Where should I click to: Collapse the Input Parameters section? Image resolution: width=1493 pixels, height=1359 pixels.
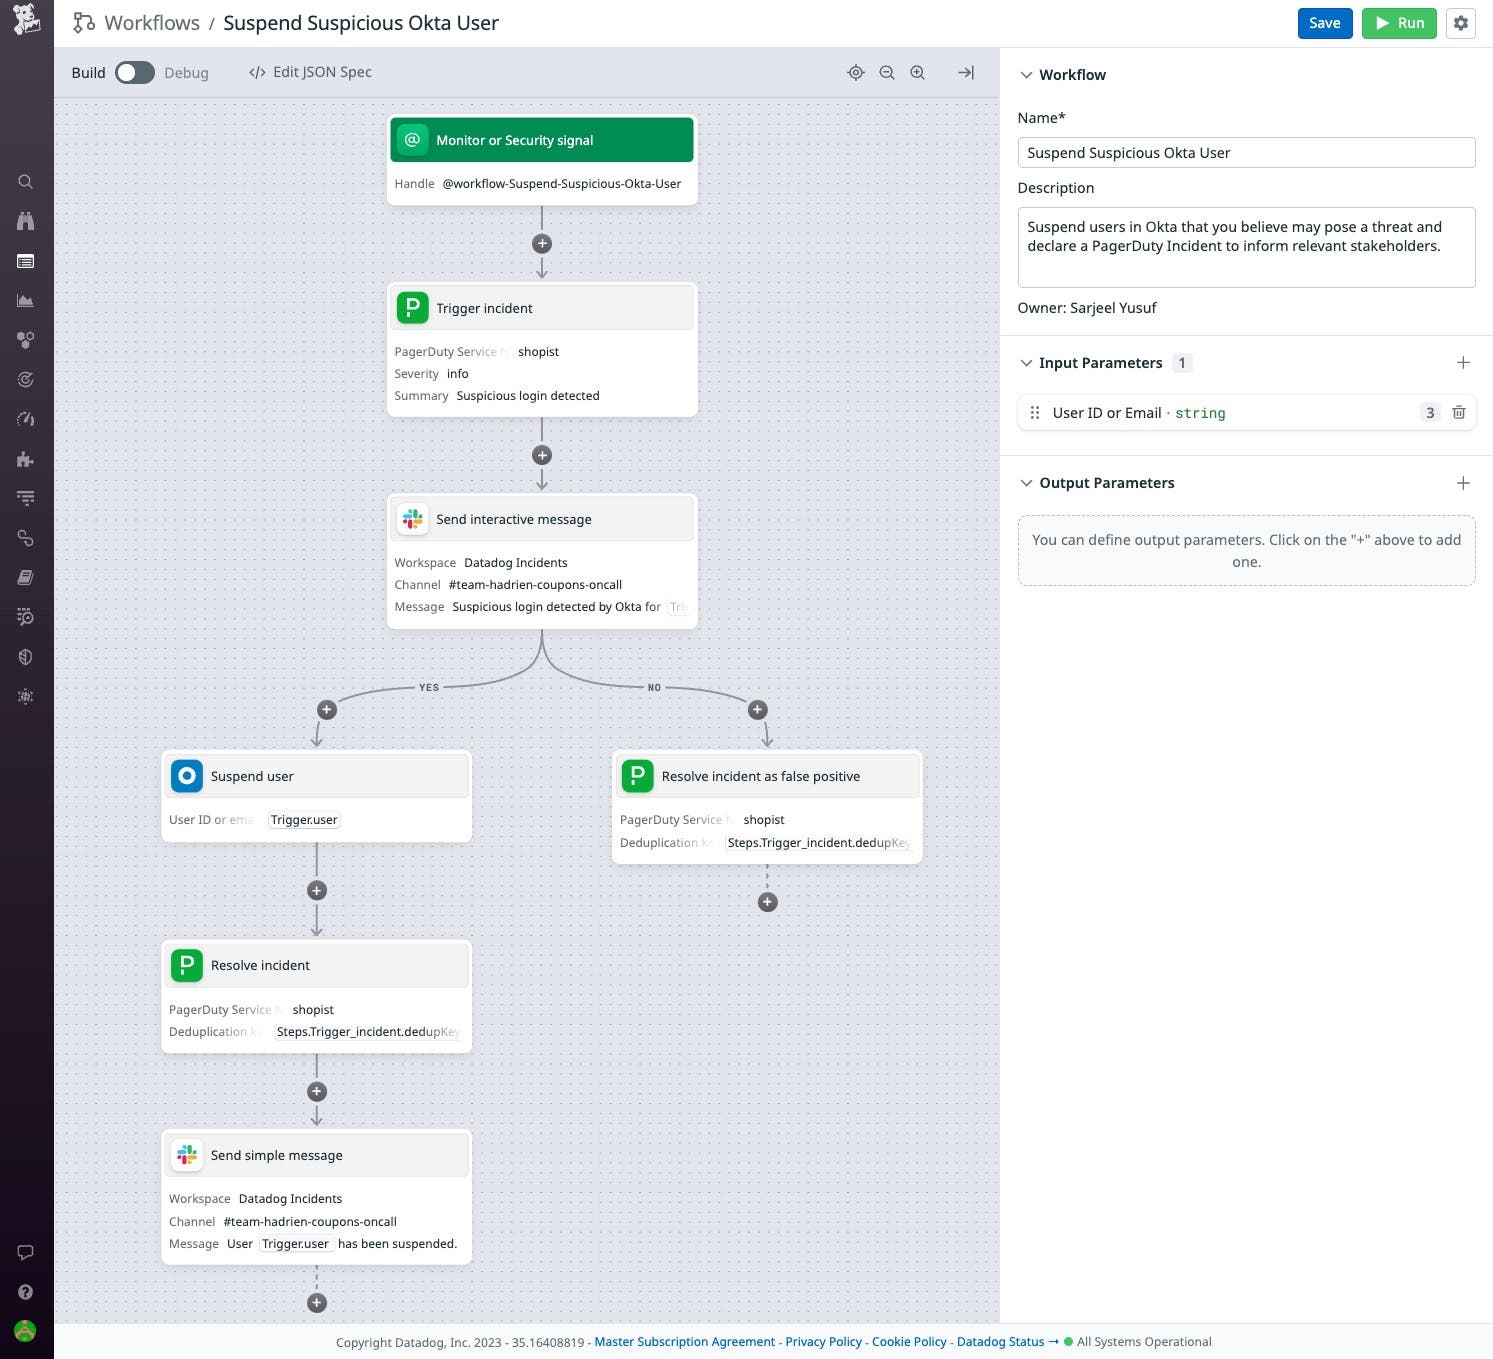[1026, 362]
